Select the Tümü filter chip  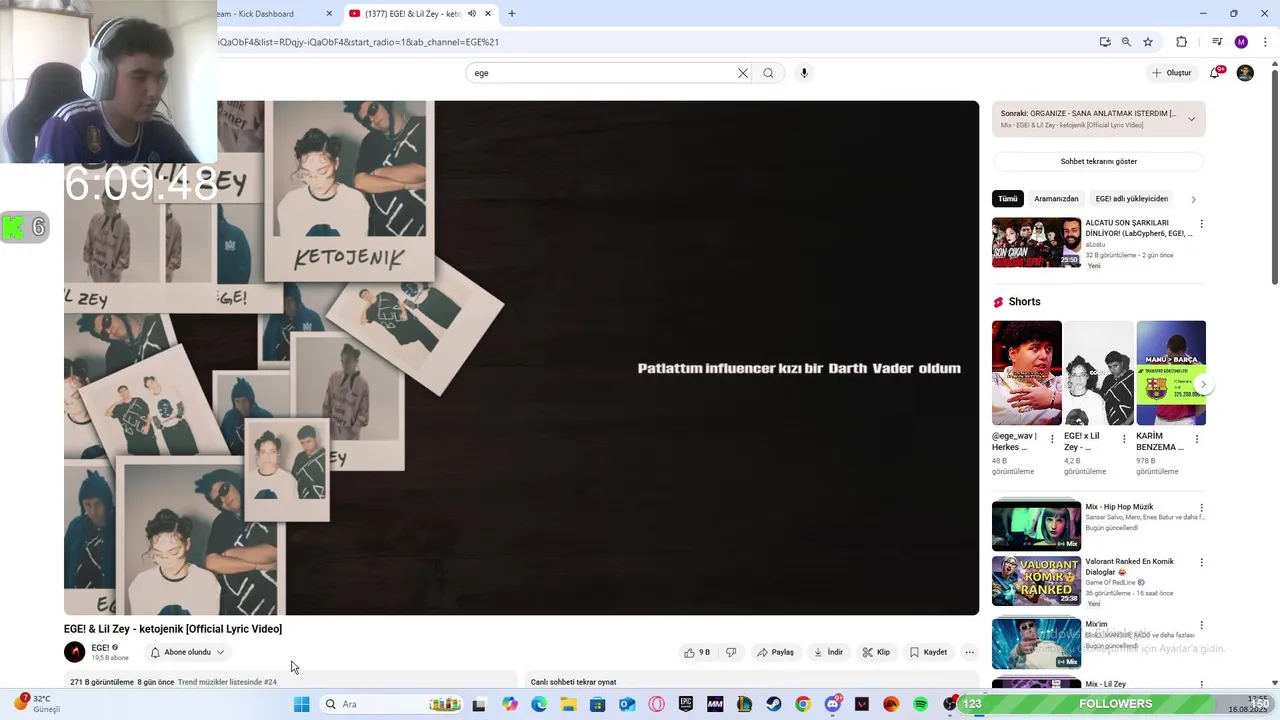1008,199
